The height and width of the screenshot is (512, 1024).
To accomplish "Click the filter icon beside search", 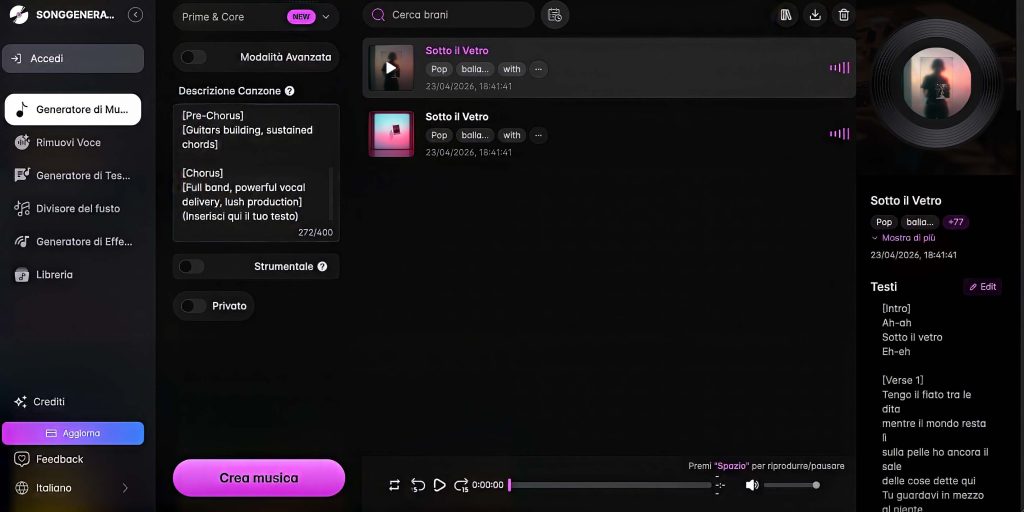I will (x=555, y=15).
